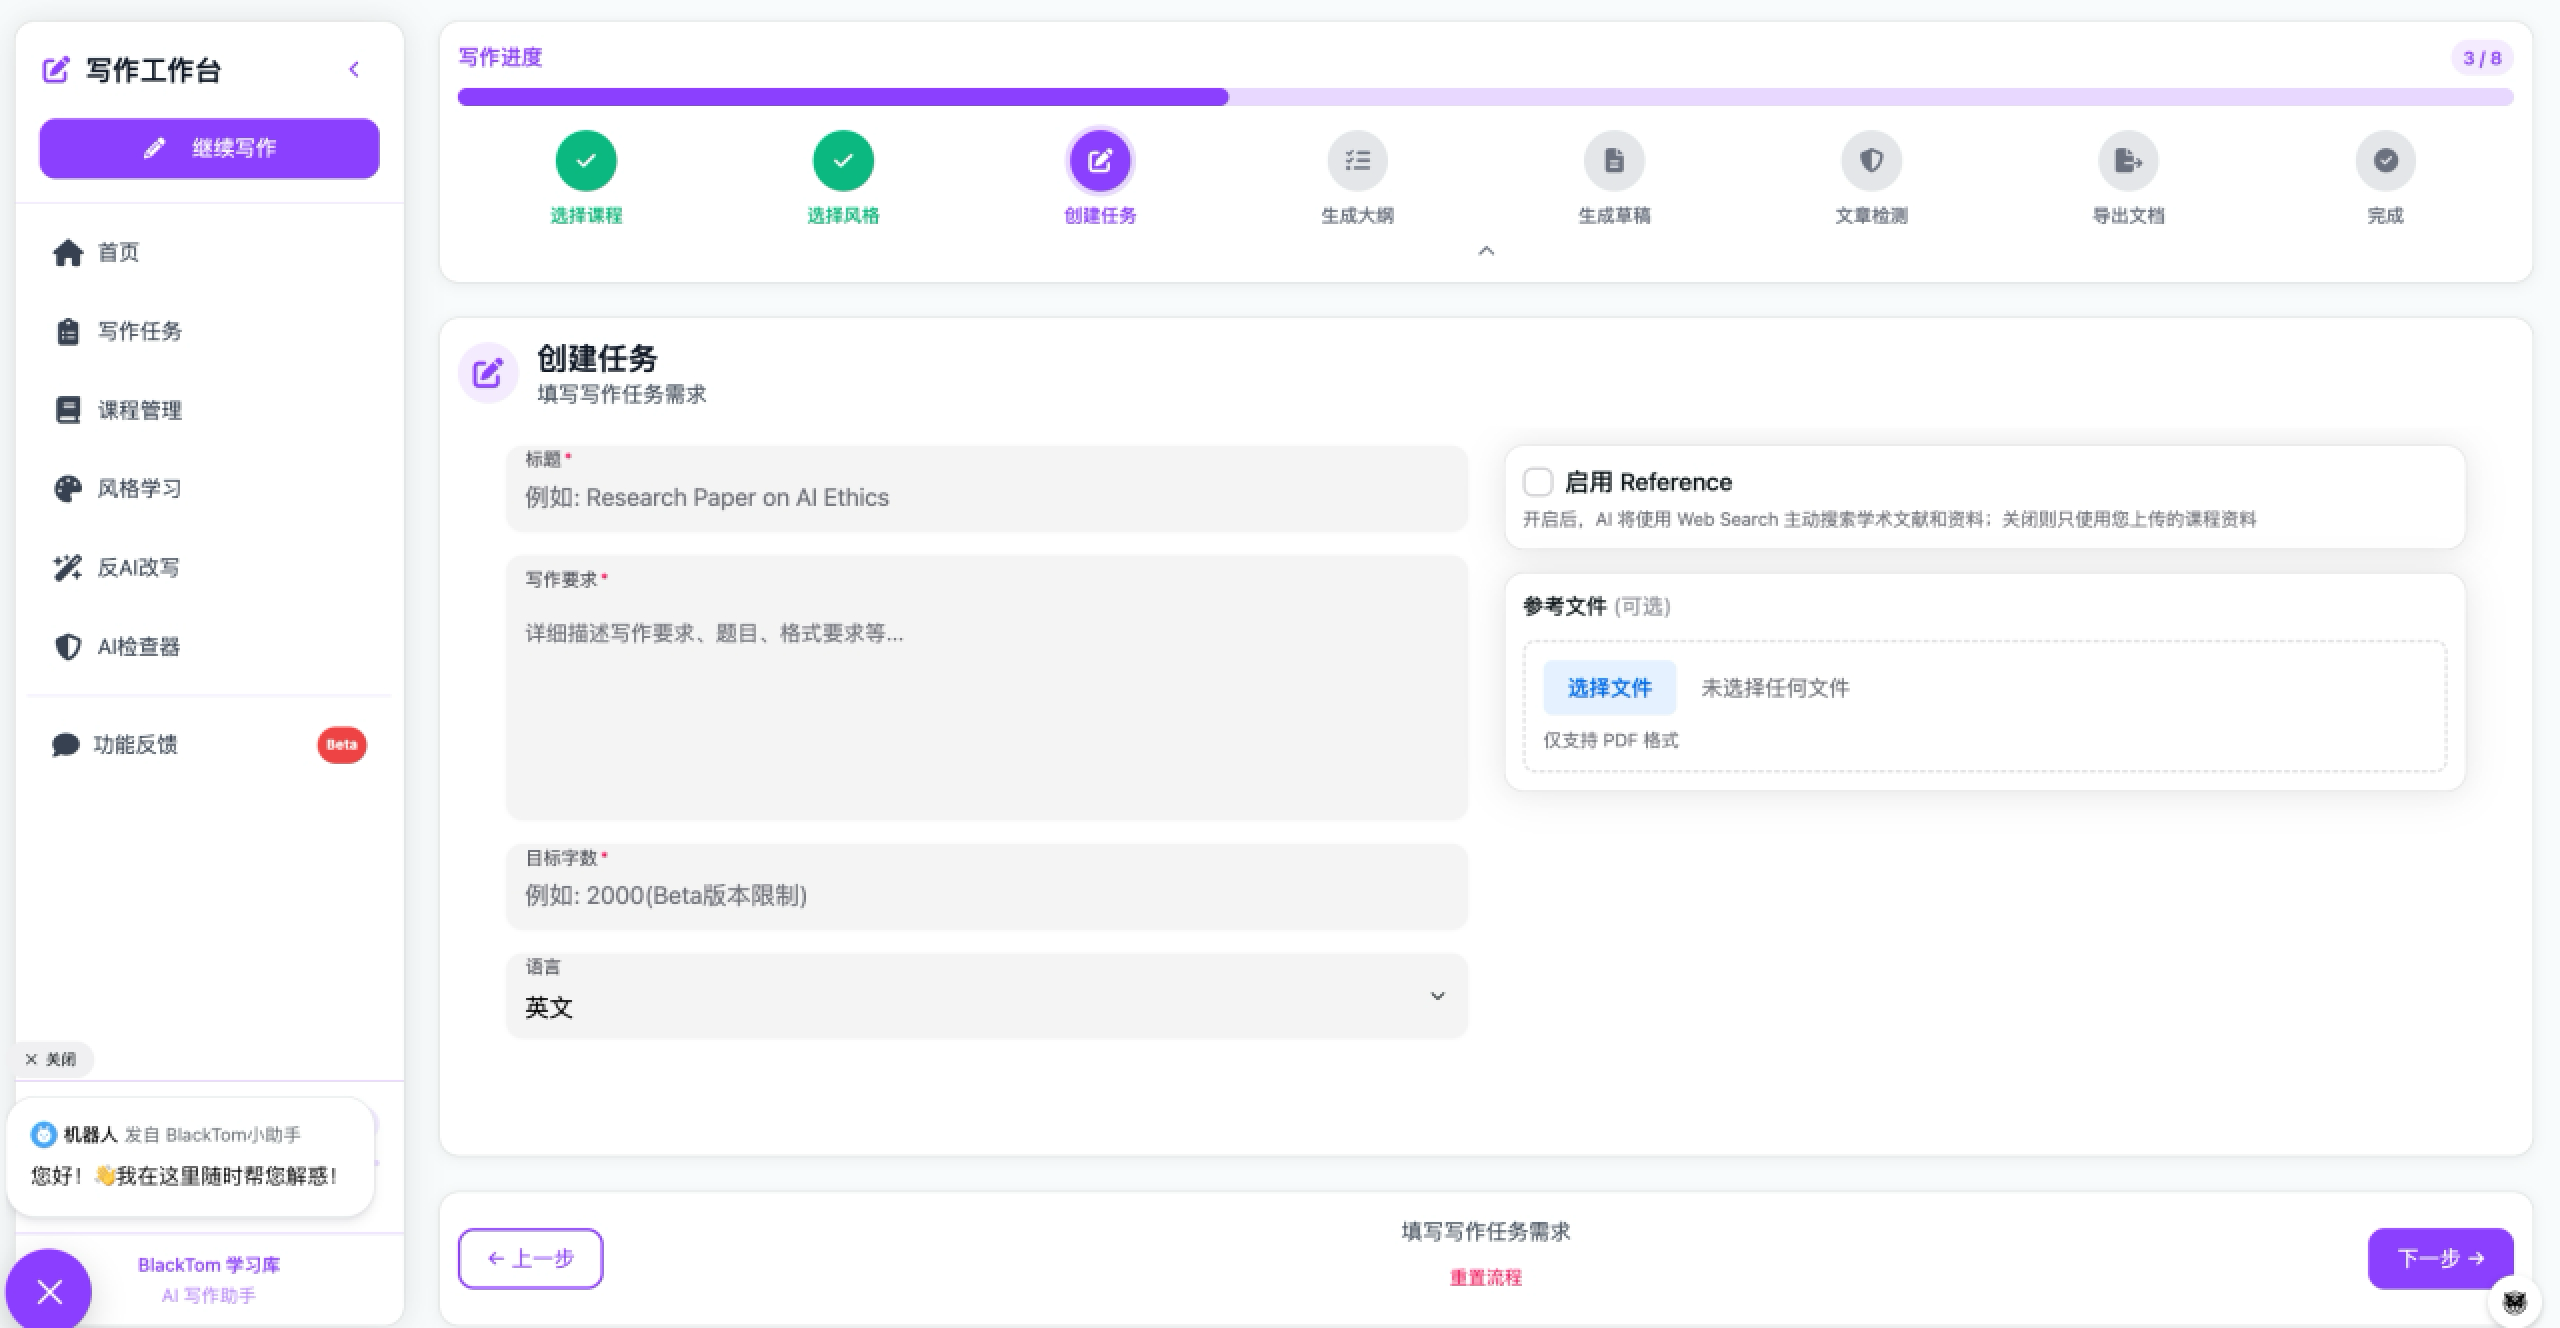2560x1328 pixels.
Task: Enable the 启用 Reference checkbox
Action: click(x=1538, y=482)
